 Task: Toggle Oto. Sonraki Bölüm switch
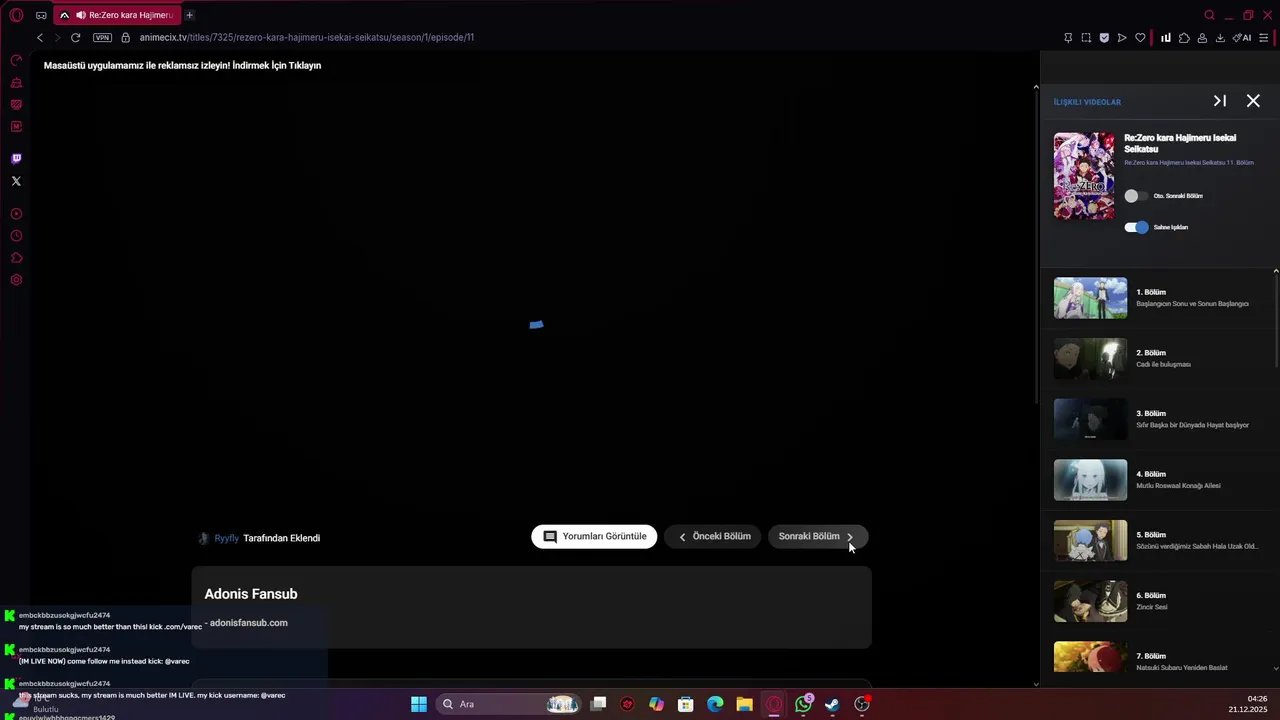[x=1136, y=196]
